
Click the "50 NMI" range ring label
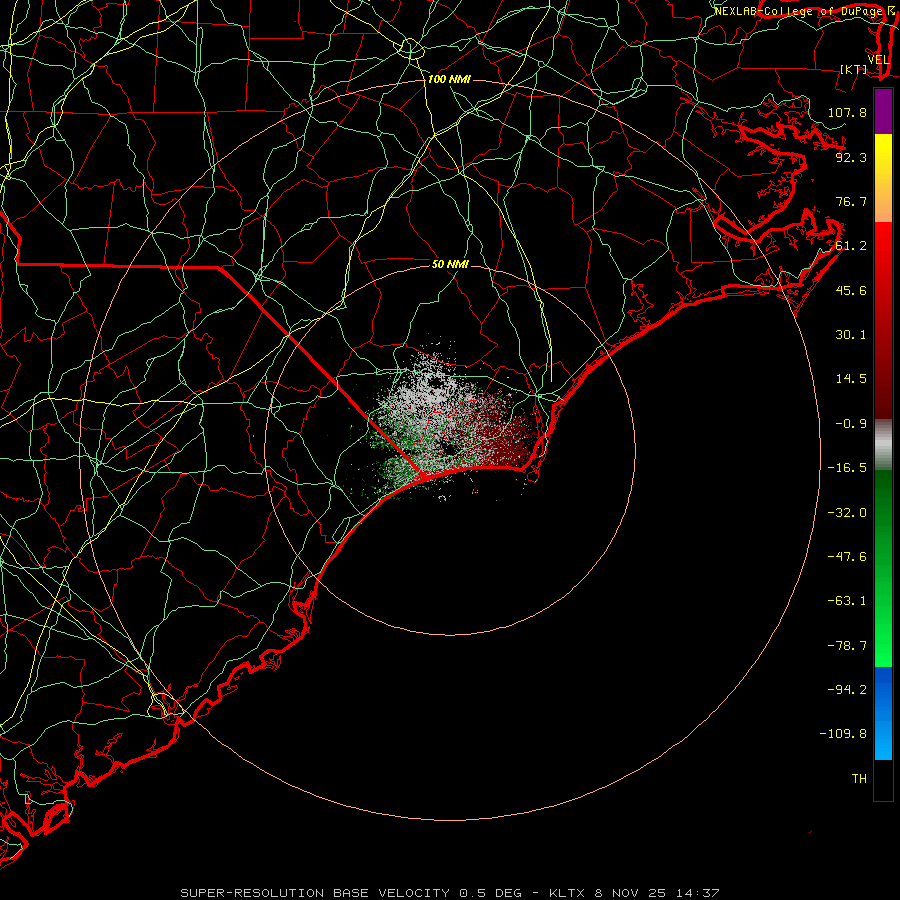click(x=450, y=264)
